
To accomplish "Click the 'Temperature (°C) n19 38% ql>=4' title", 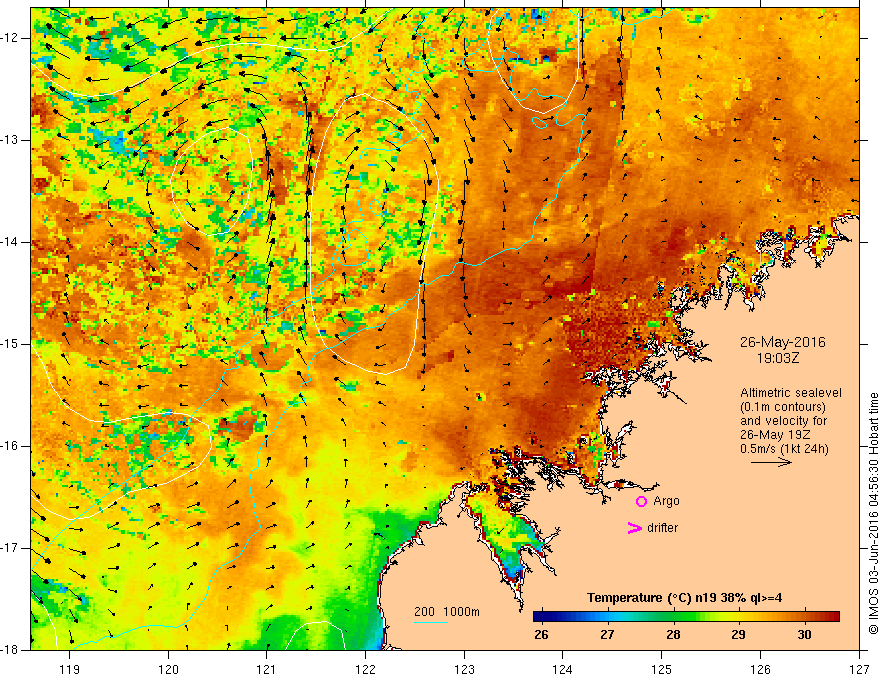I will point(684,598).
